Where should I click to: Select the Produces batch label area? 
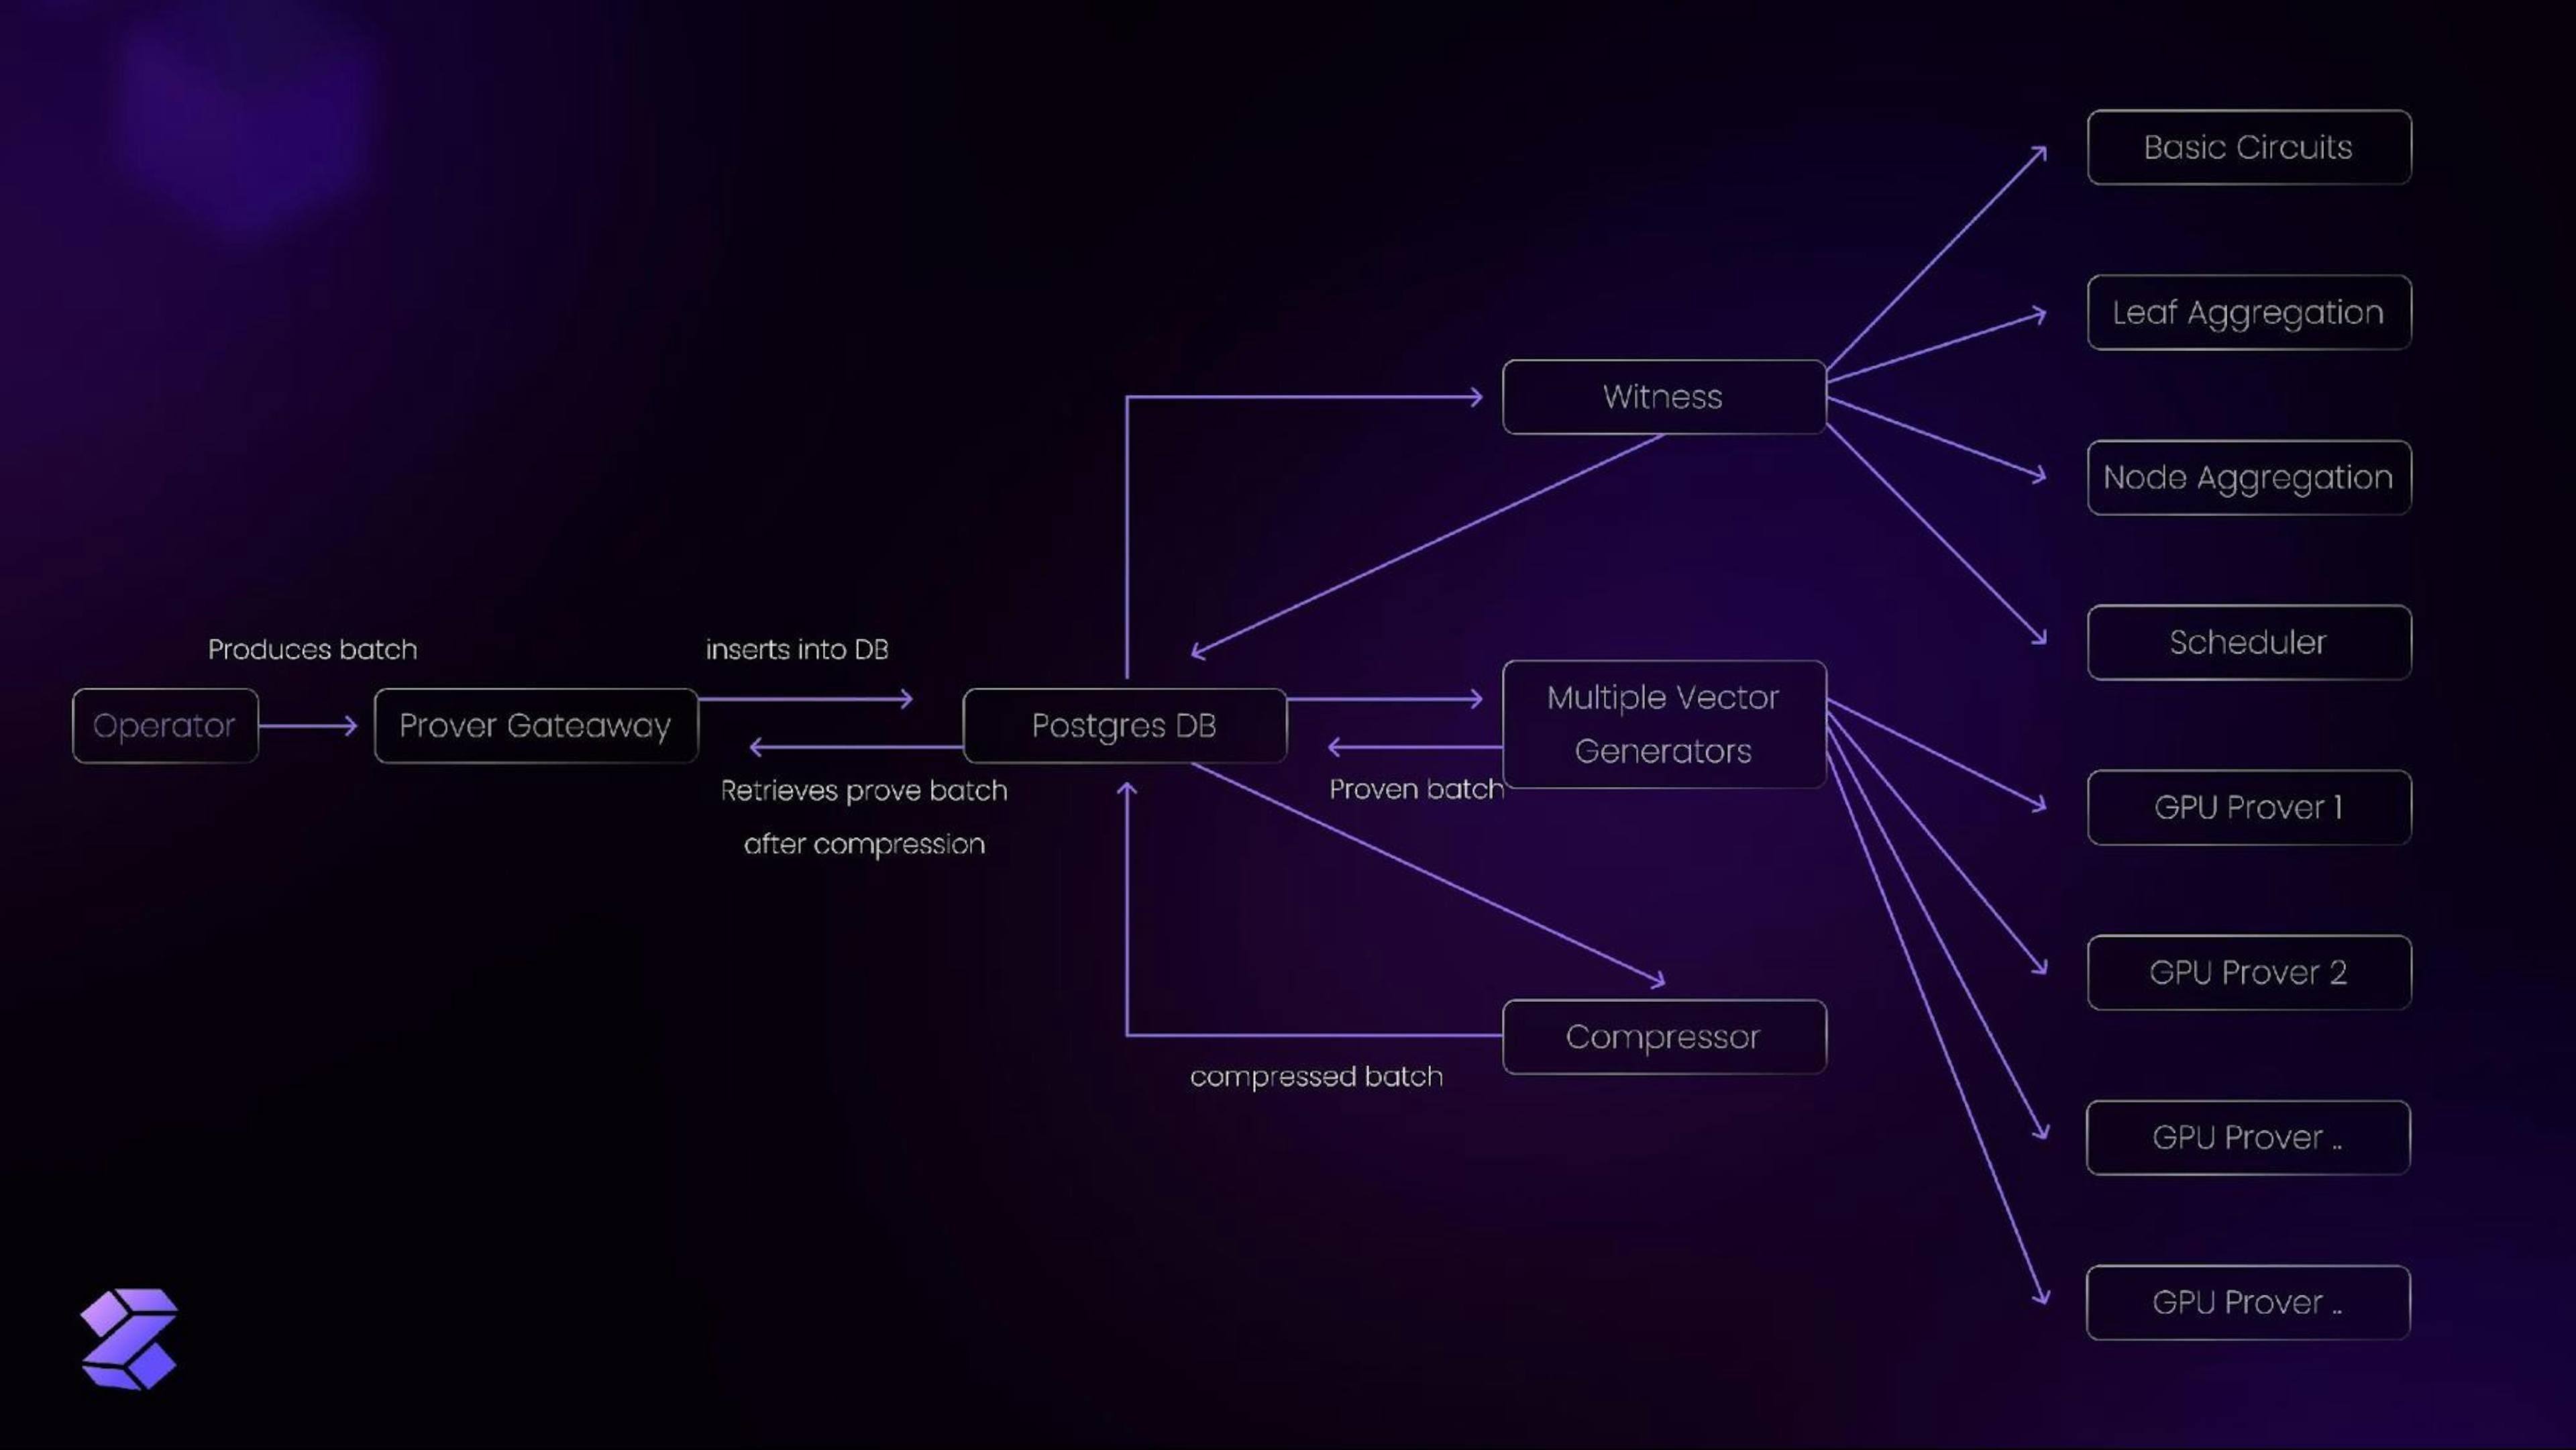click(x=311, y=648)
